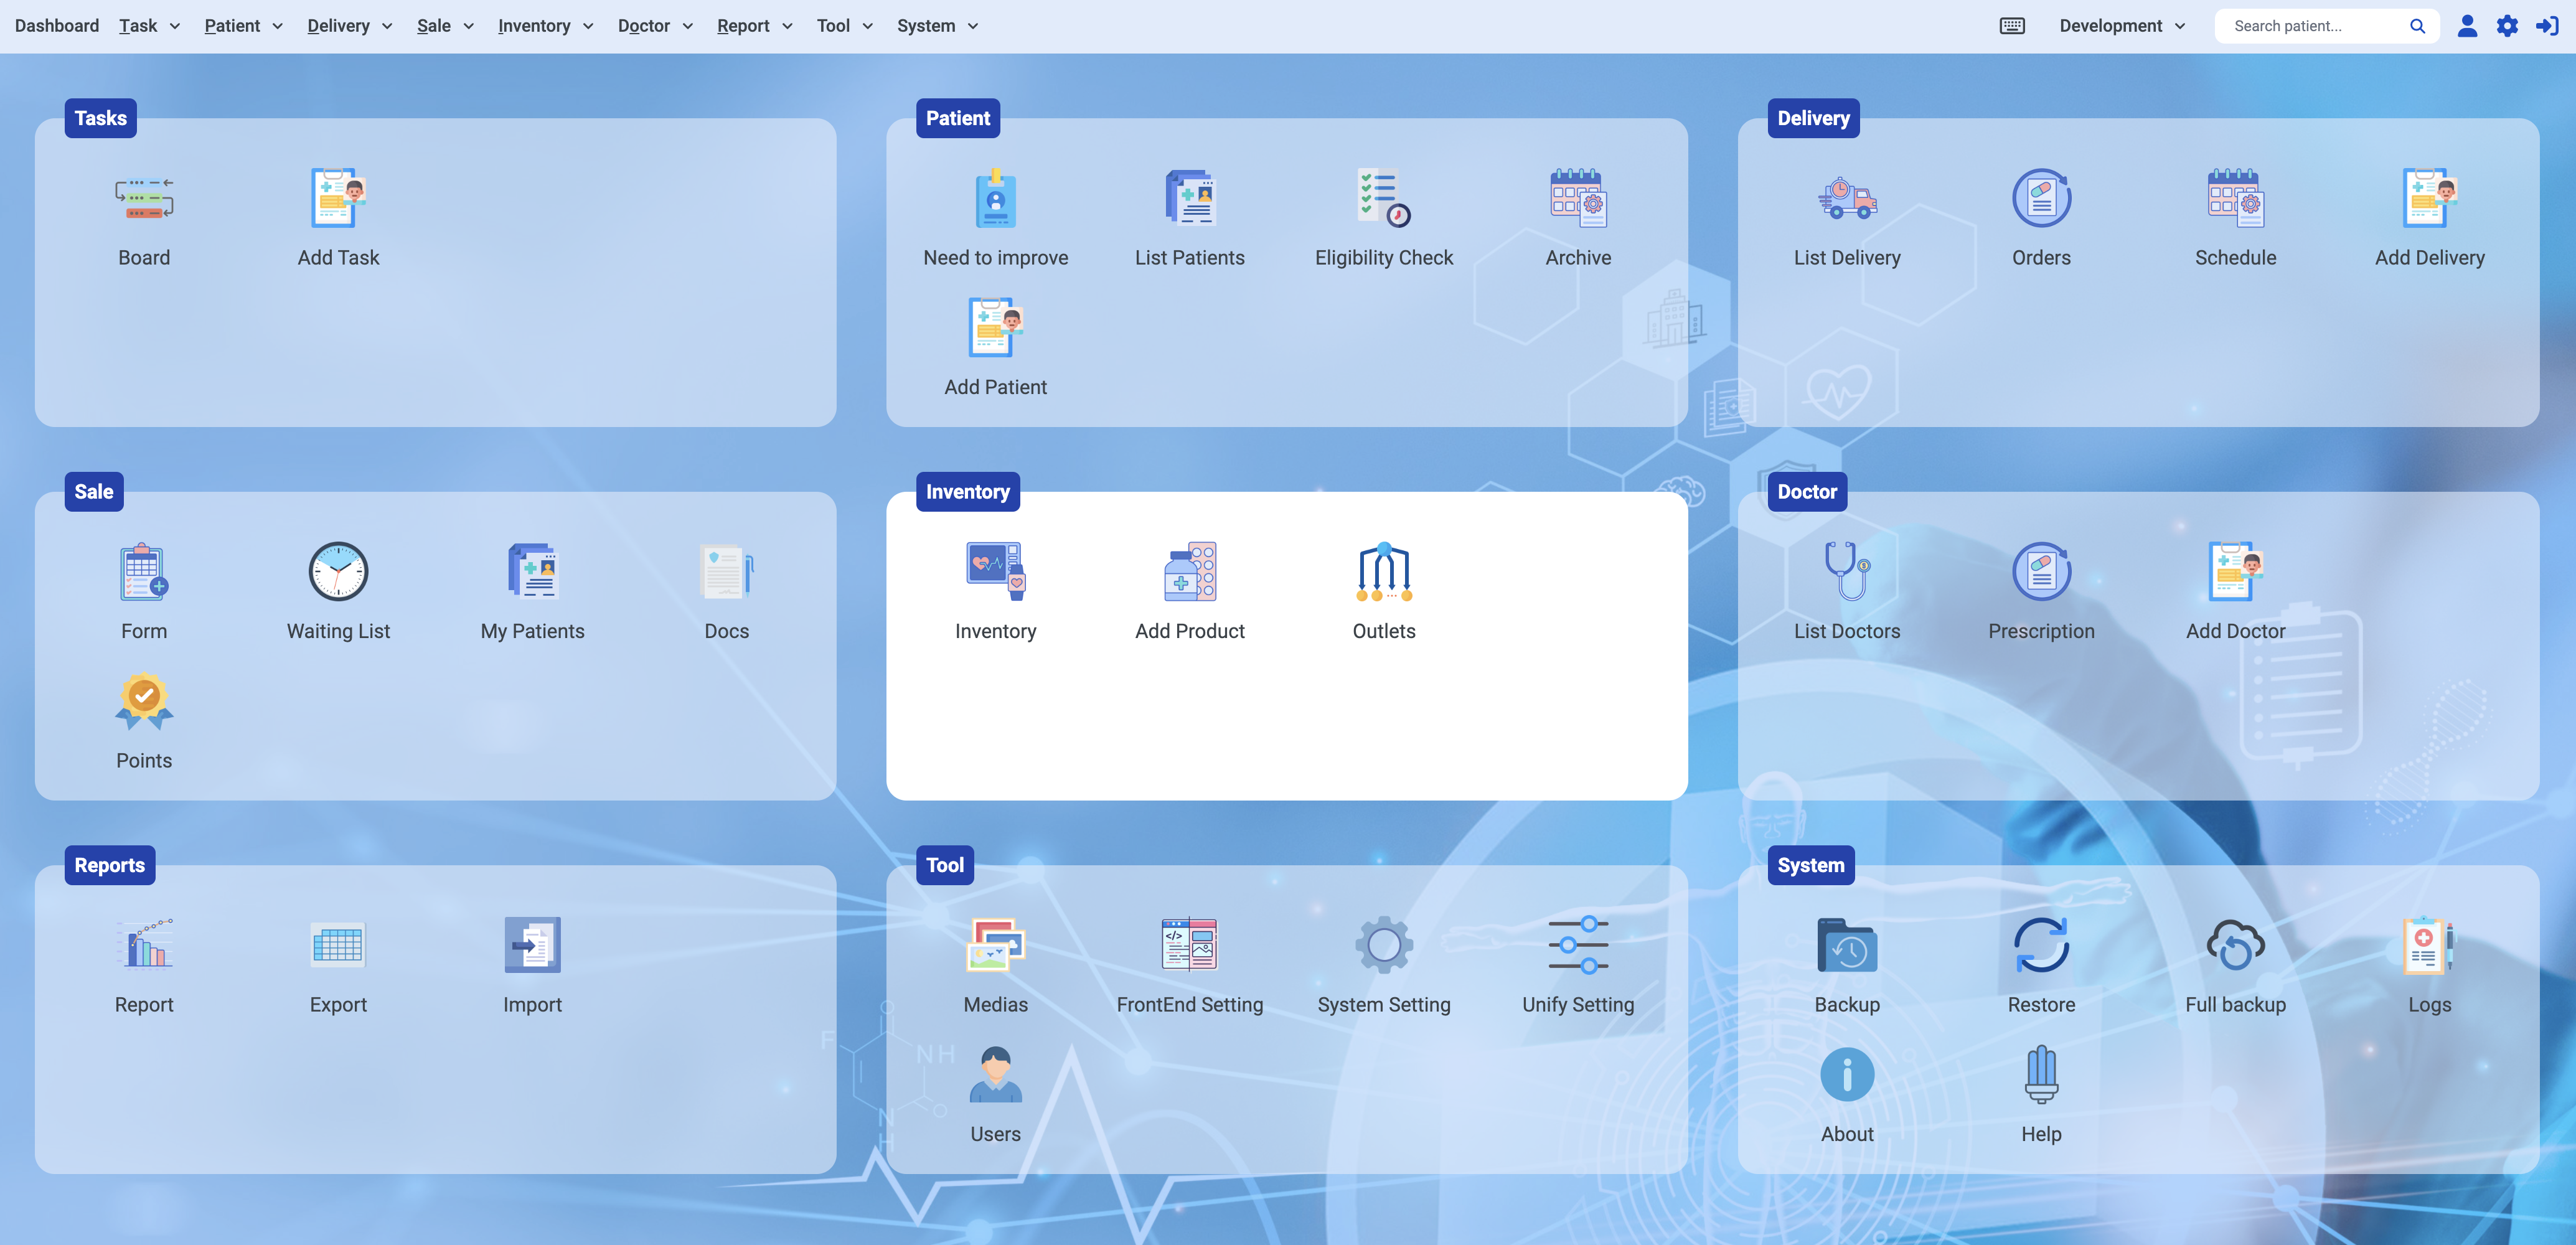Open the About info icon

coord(1847,1075)
